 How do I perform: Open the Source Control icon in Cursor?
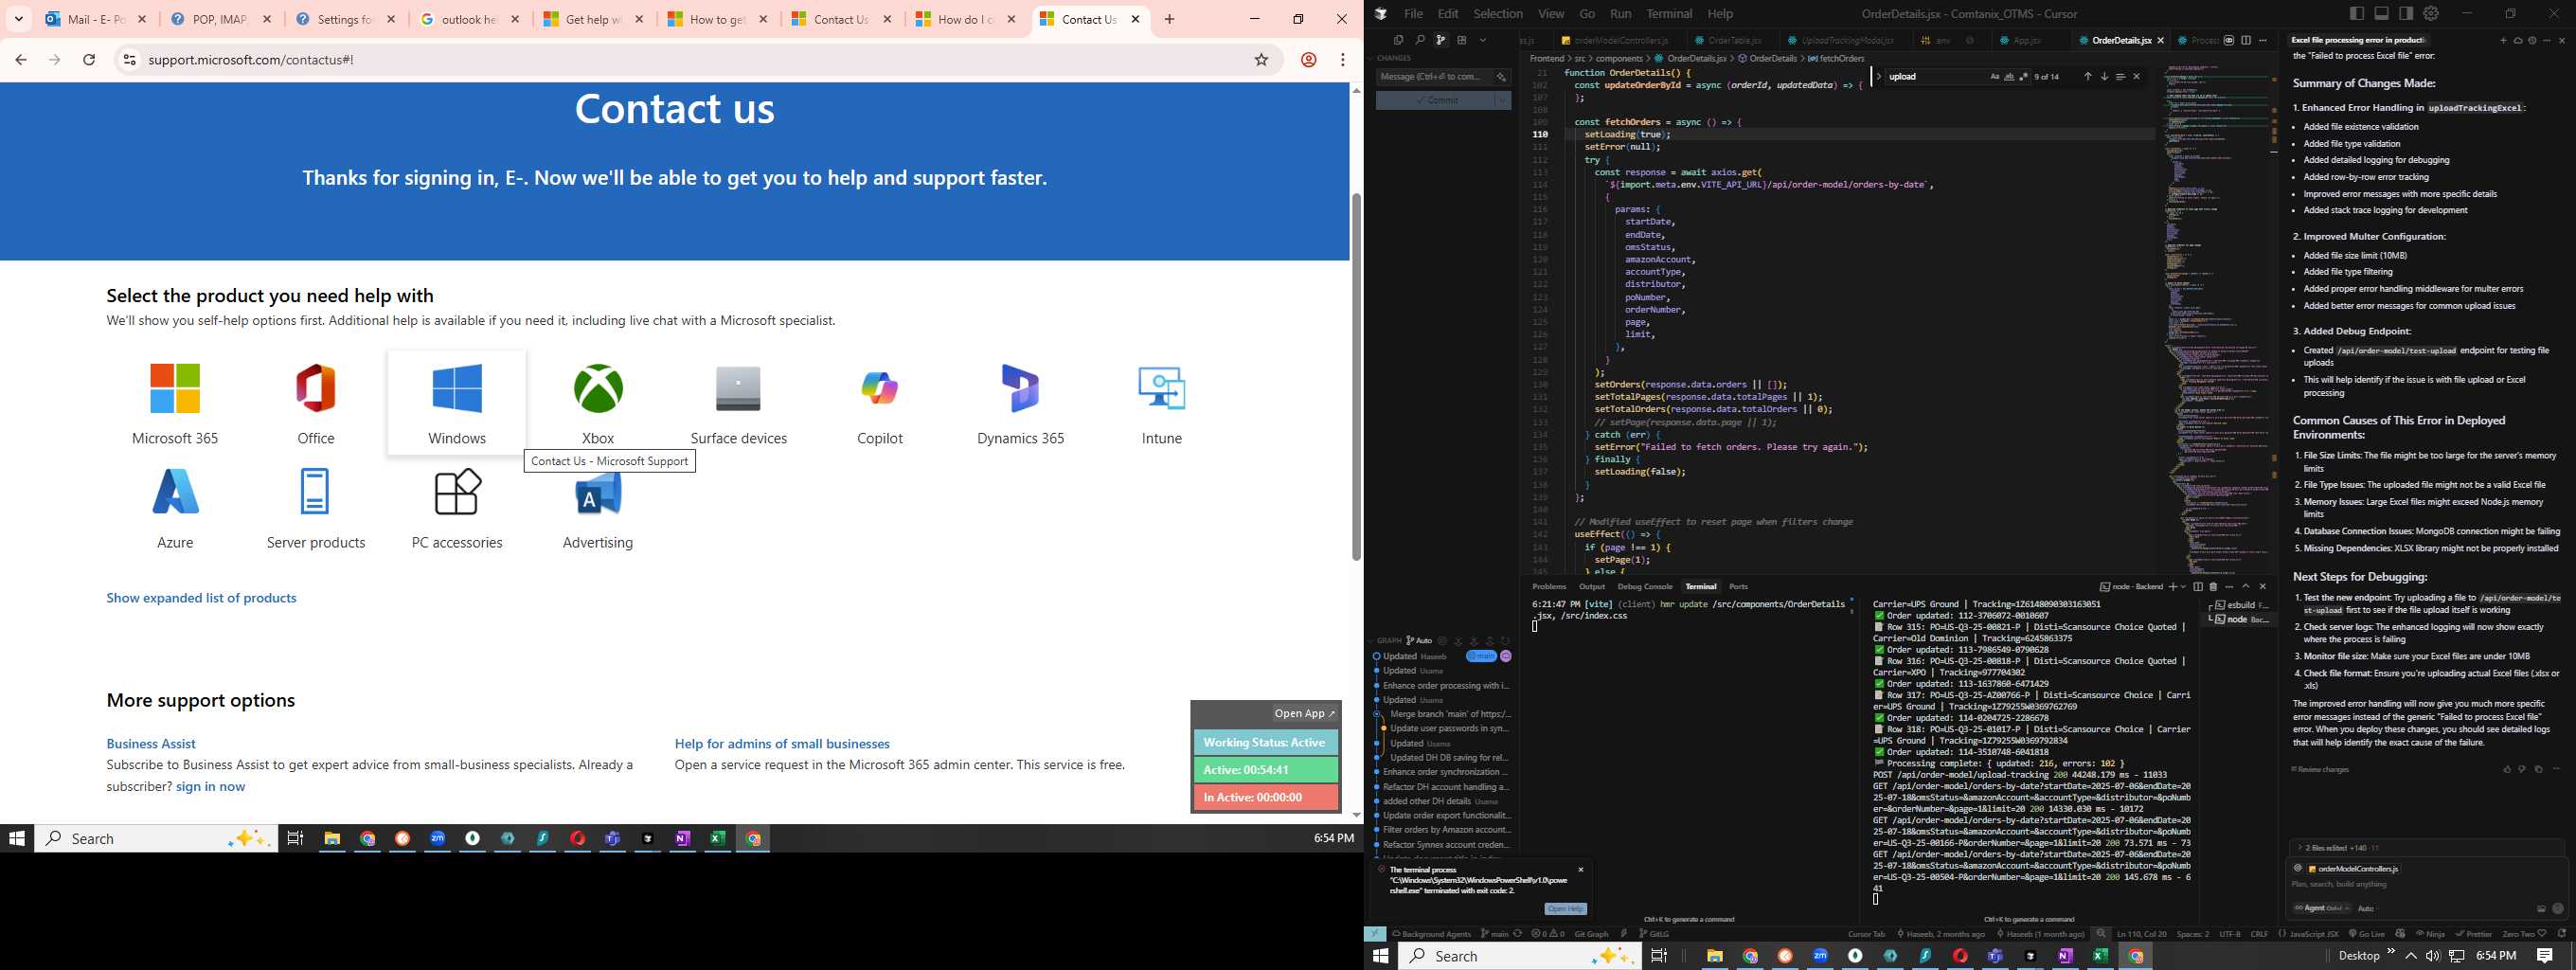(x=1441, y=40)
